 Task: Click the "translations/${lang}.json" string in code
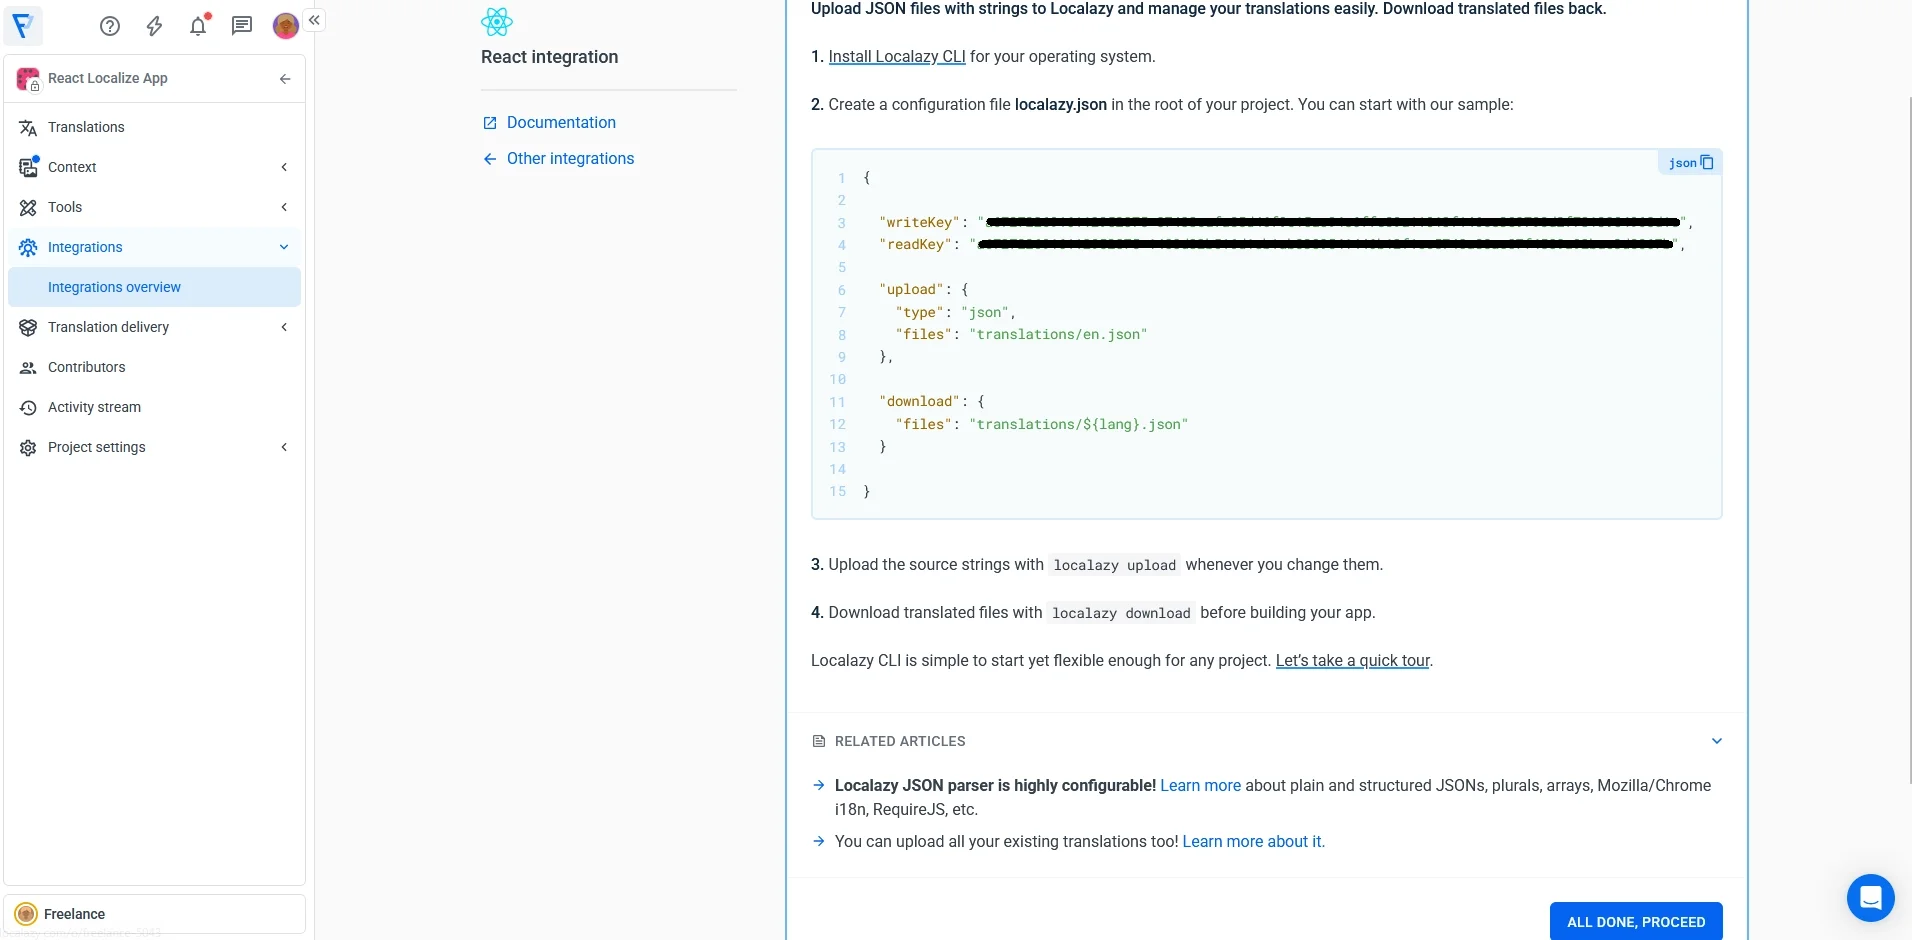click(x=1078, y=425)
